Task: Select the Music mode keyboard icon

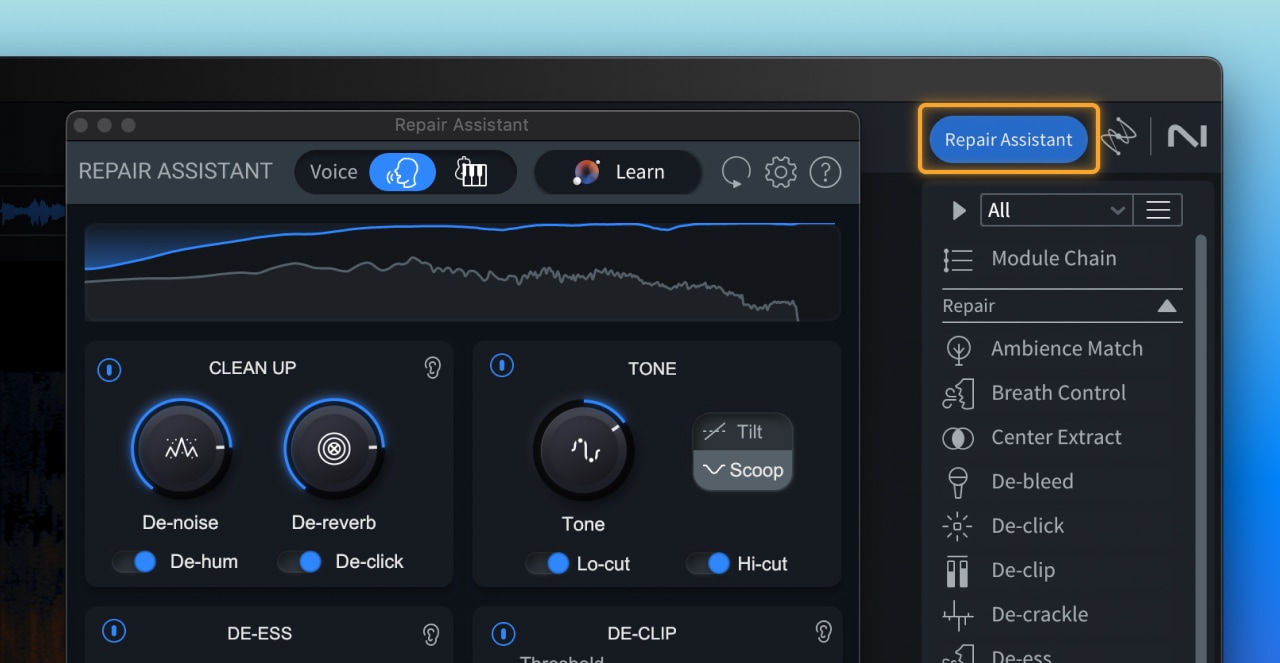Action: click(x=471, y=172)
